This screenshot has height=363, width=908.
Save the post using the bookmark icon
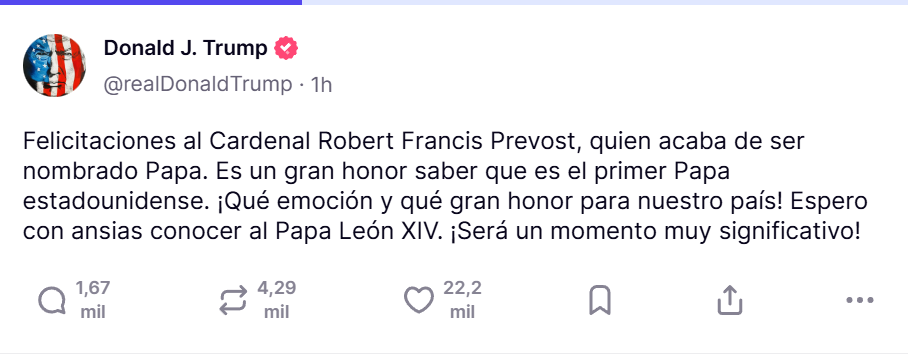coord(600,300)
